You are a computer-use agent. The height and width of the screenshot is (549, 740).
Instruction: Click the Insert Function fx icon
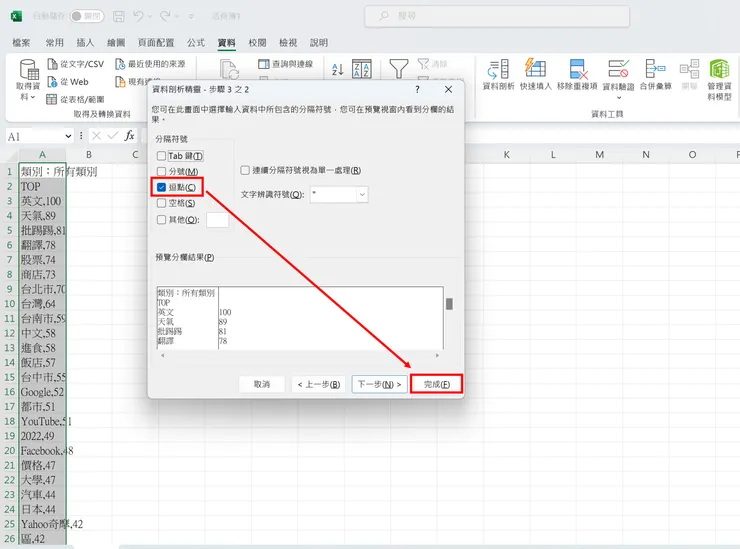coord(129,136)
